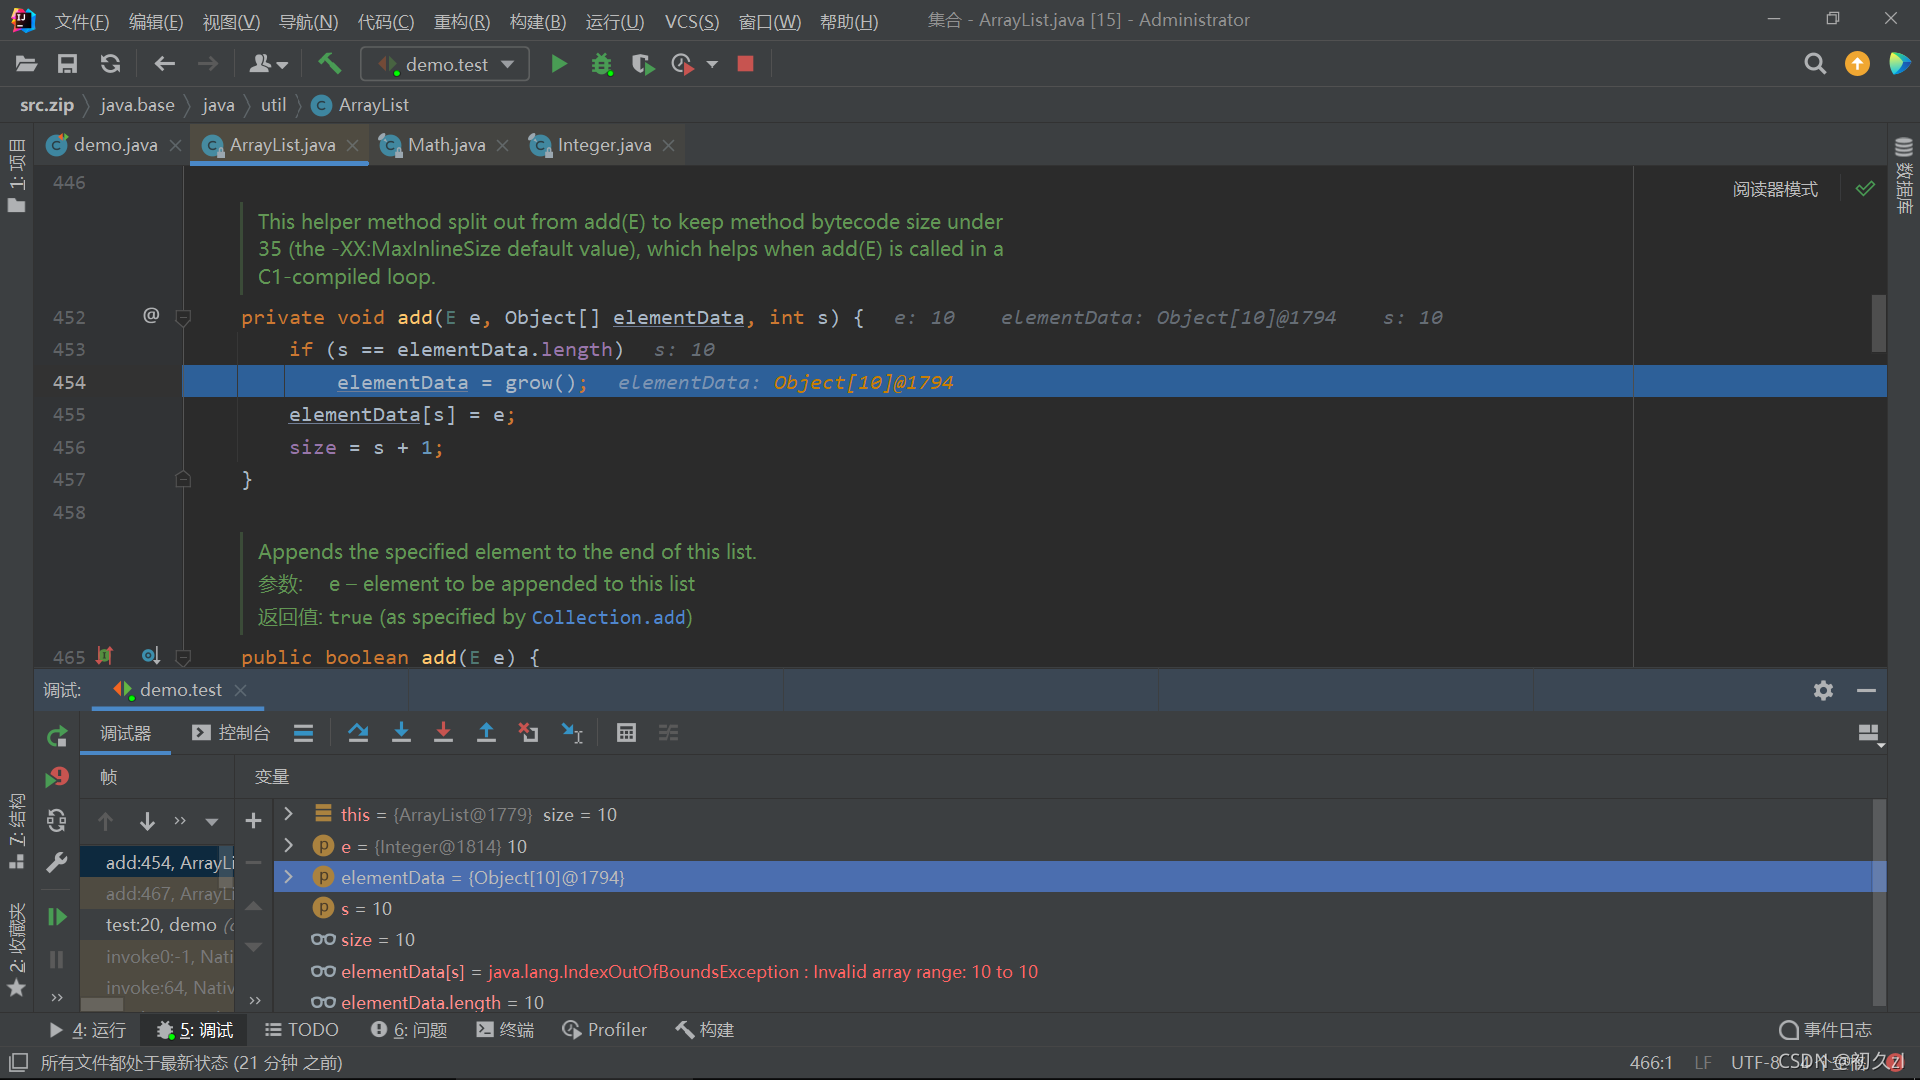
Task: Open frames filter dropdown arrow
Action: pos(212,822)
